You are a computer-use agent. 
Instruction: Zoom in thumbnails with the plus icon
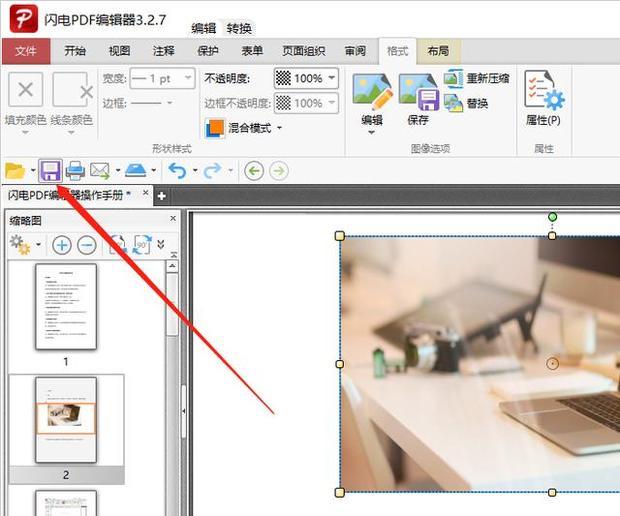[x=62, y=245]
